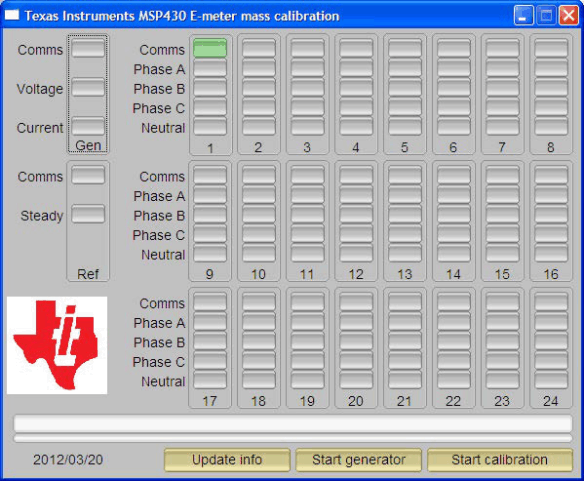This screenshot has width=584, height=481.
Task: Click the Comms indicator of meter 8
Action: click(551, 48)
